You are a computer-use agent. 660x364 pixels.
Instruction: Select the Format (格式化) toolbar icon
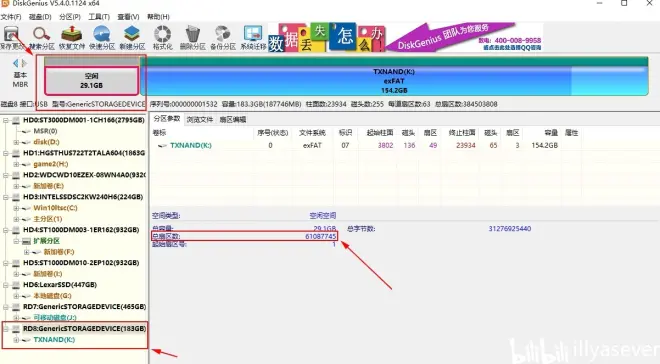162,38
